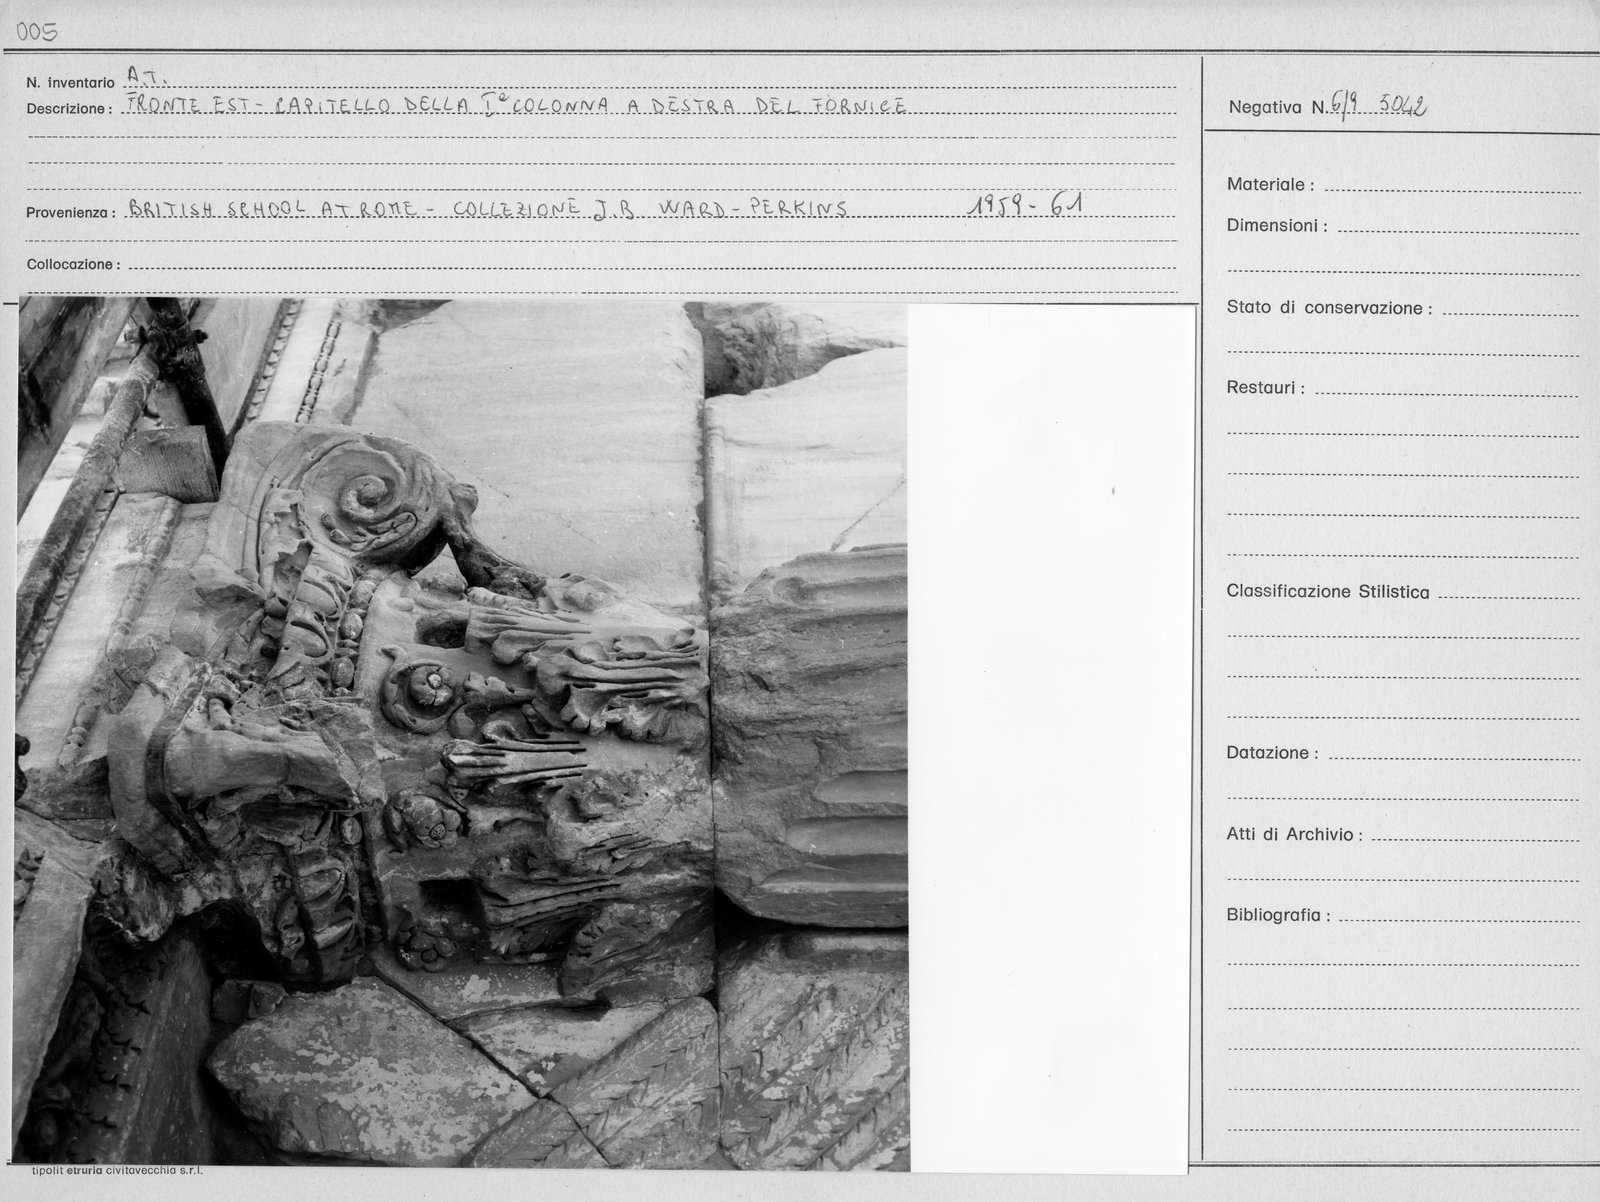
Task: Select the 'COLLEZIONE J.B. WARD-PERKINS' handwriting
Action: [650, 208]
